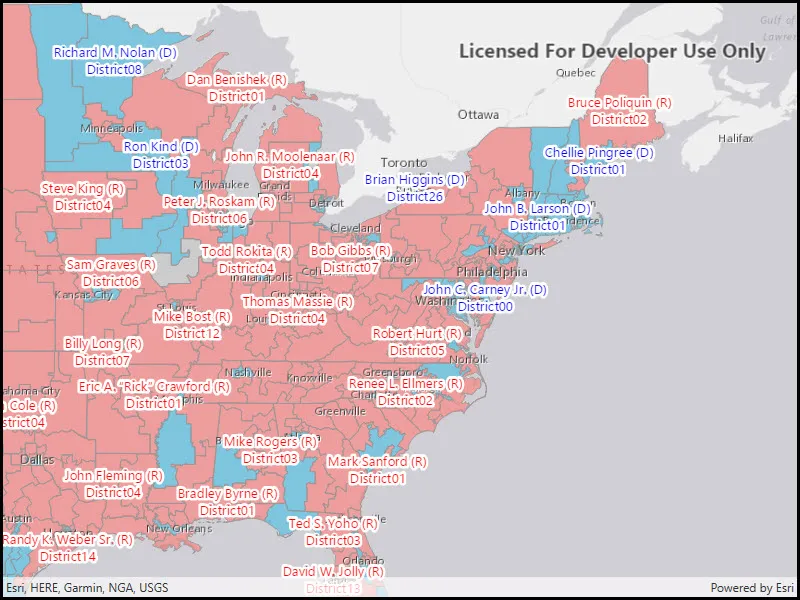This screenshot has height=600, width=800.
Task: Click Peter J. Roskam (R) label
Action: (219, 210)
